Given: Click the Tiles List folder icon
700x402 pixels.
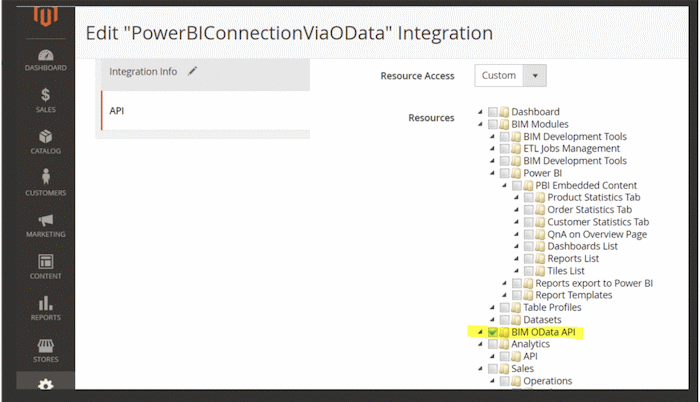Looking at the screenshot, I should [541, 271].
